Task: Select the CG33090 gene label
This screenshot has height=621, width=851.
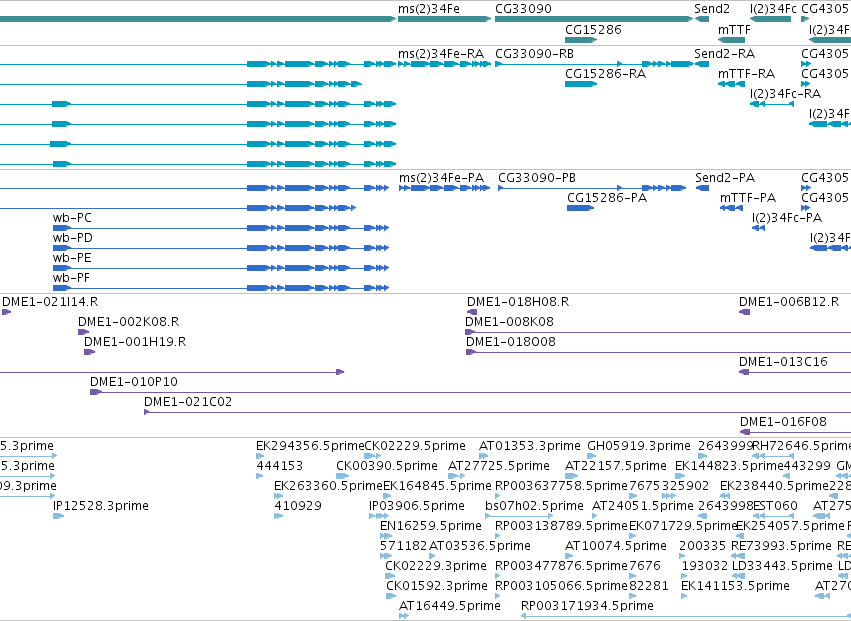Action: tap(523, 9)
